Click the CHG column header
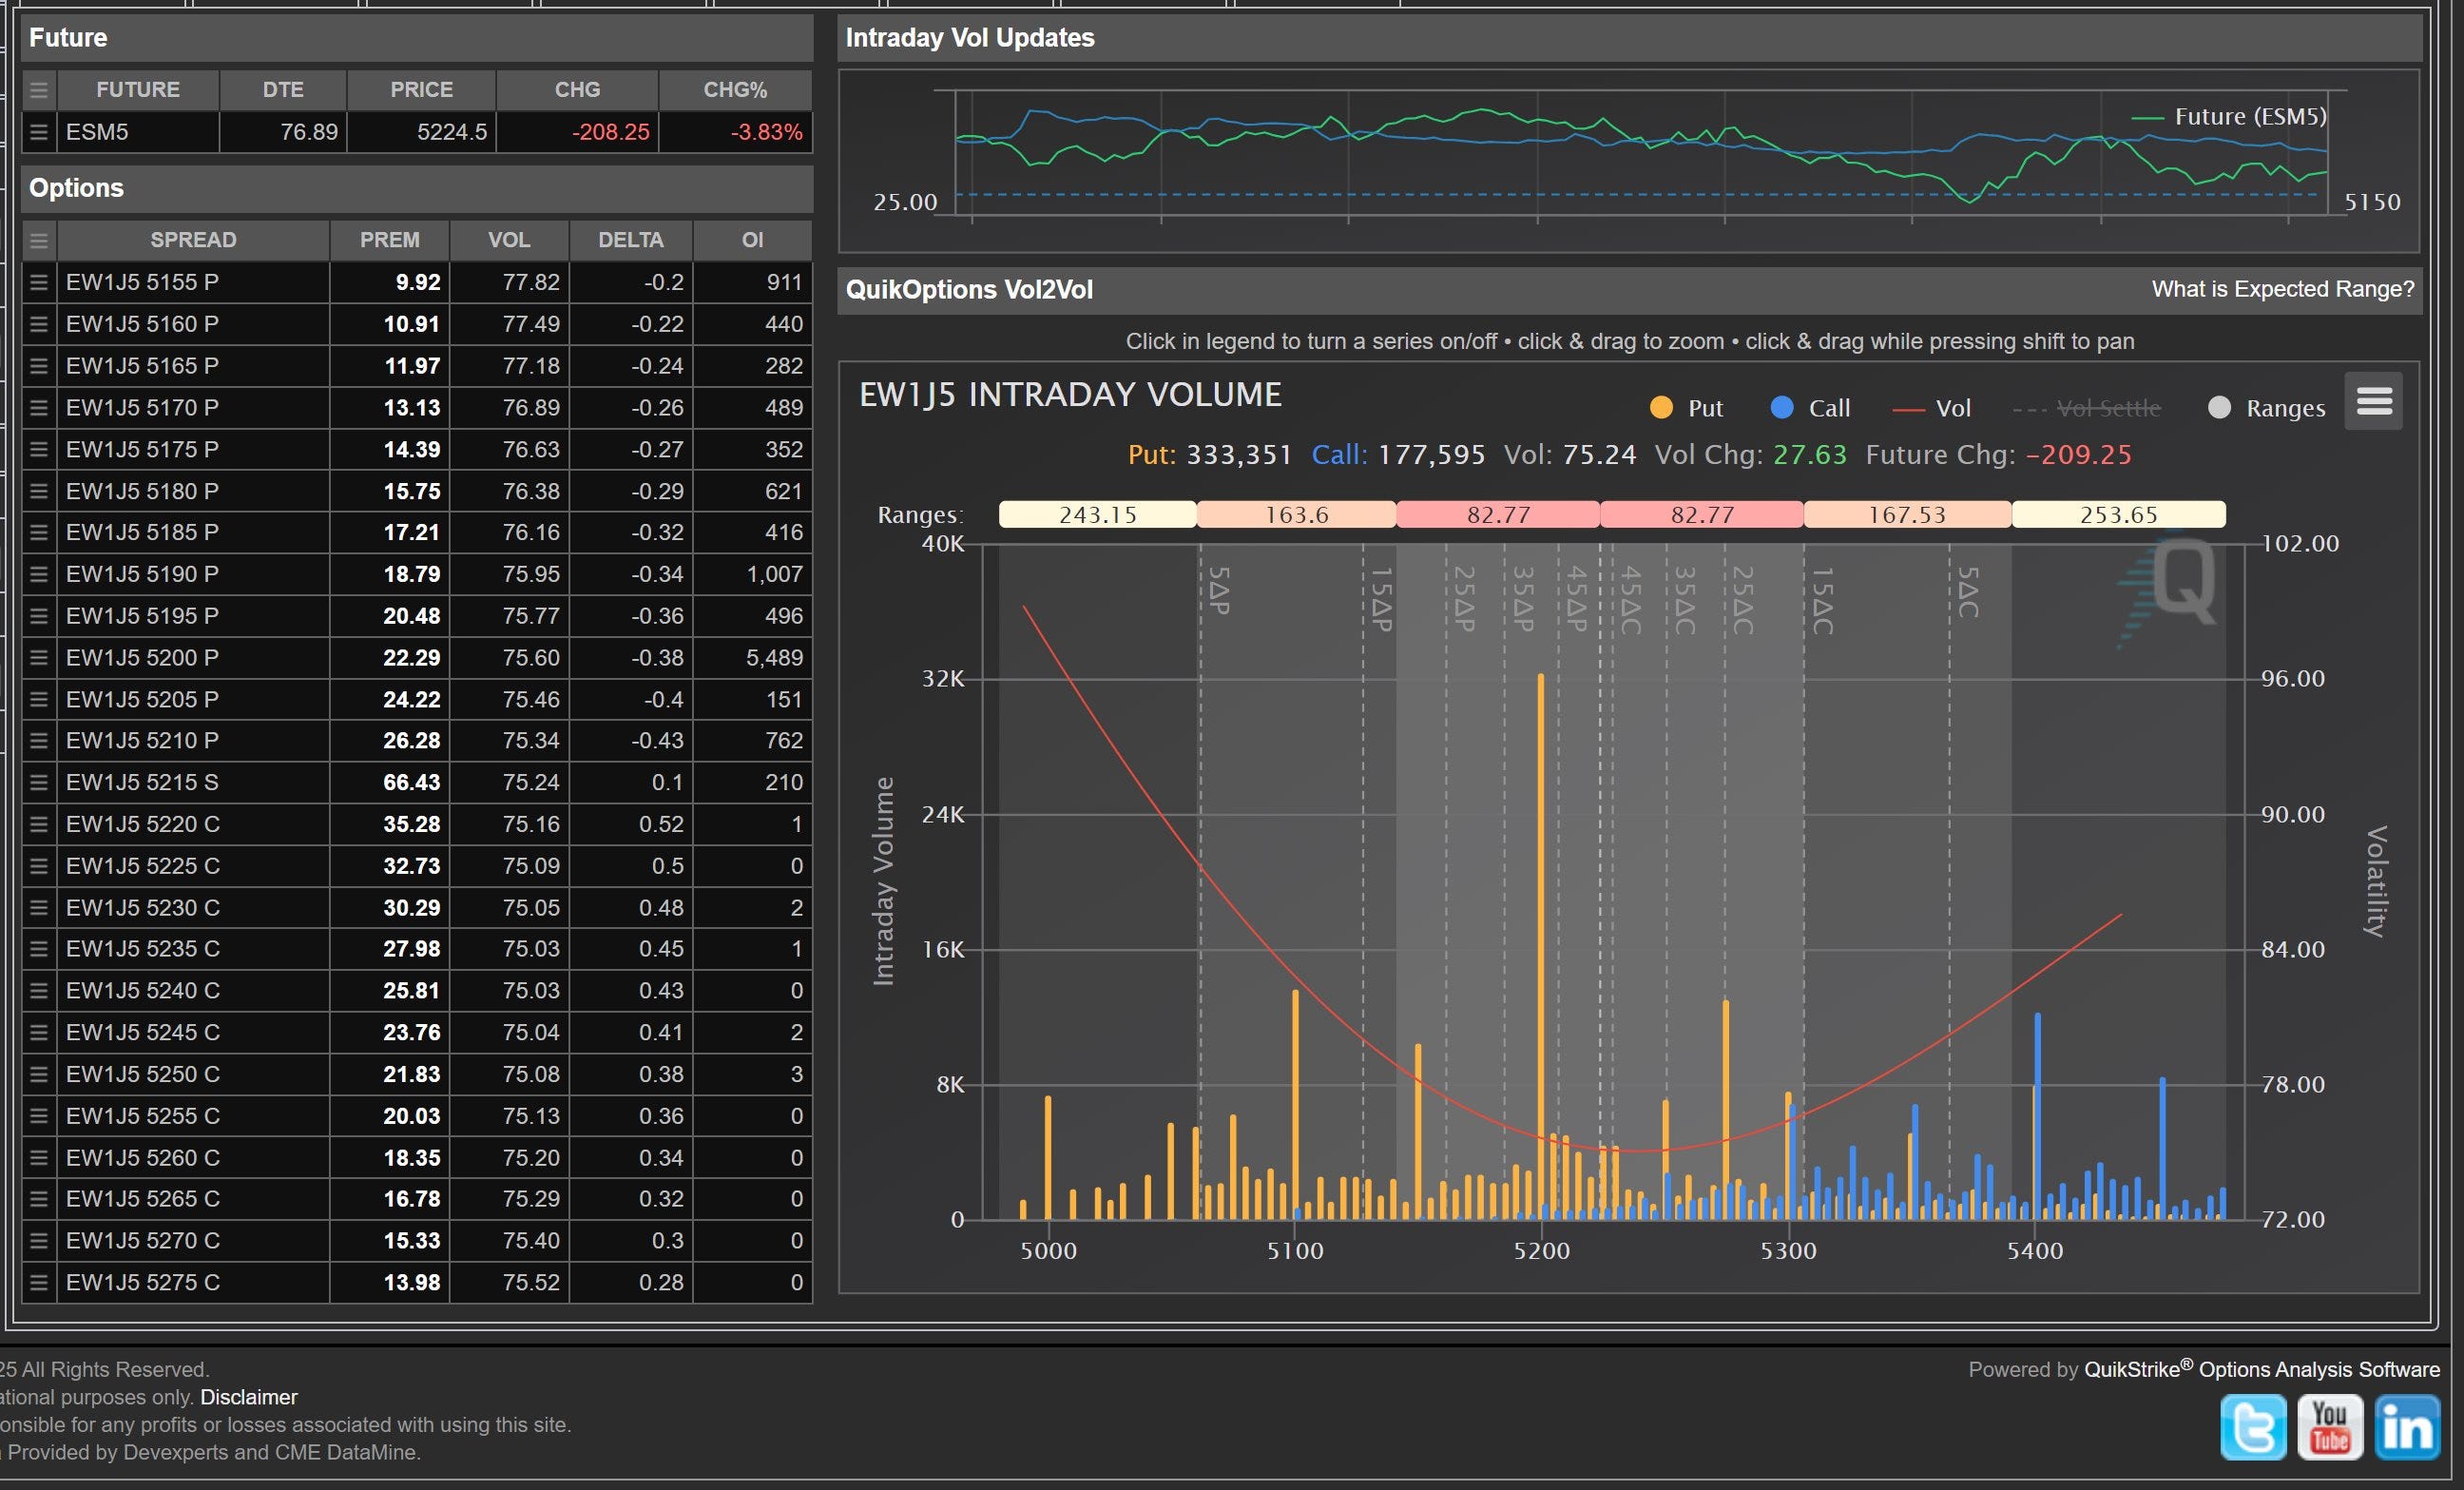Image resolution: width=2464 pixels, height=1490 pixels. (577, 90)
